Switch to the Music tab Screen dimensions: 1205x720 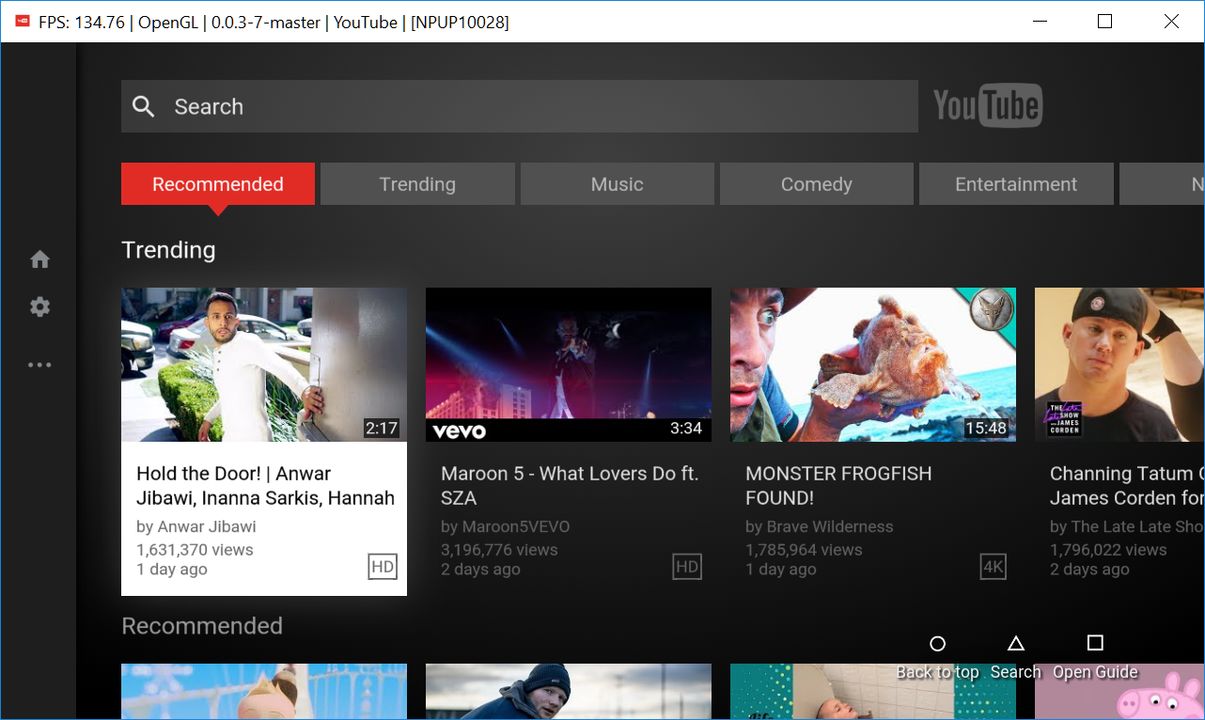[x=617, y=184]
